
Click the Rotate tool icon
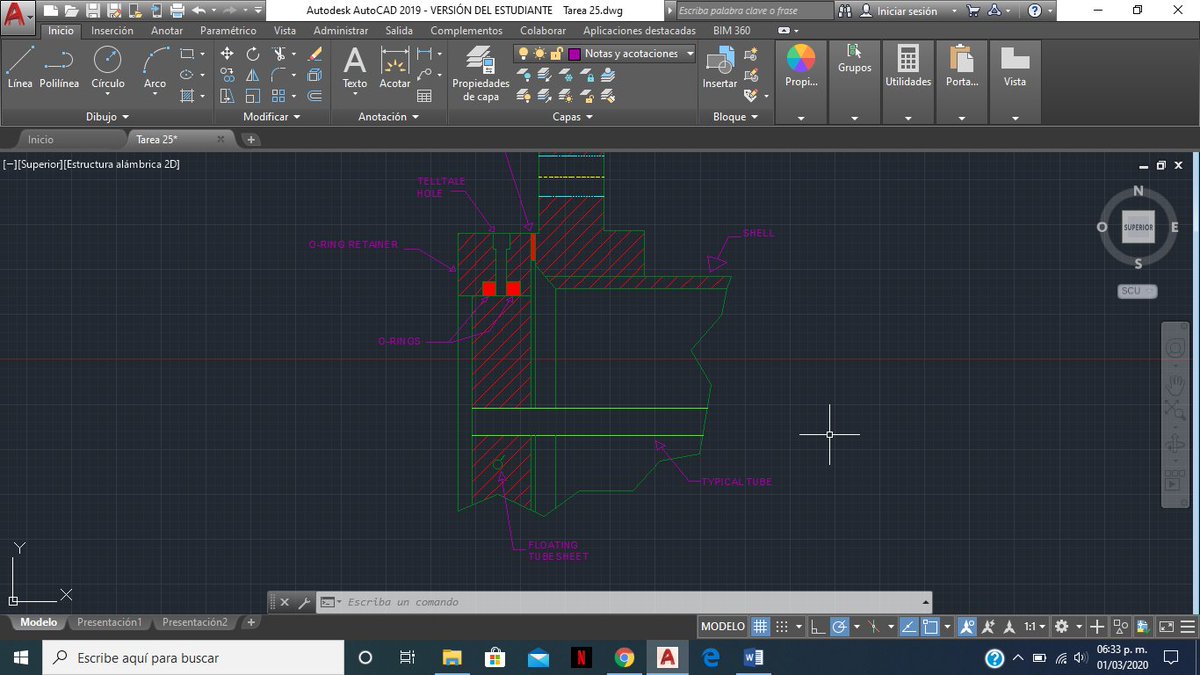tap(253, 53)
